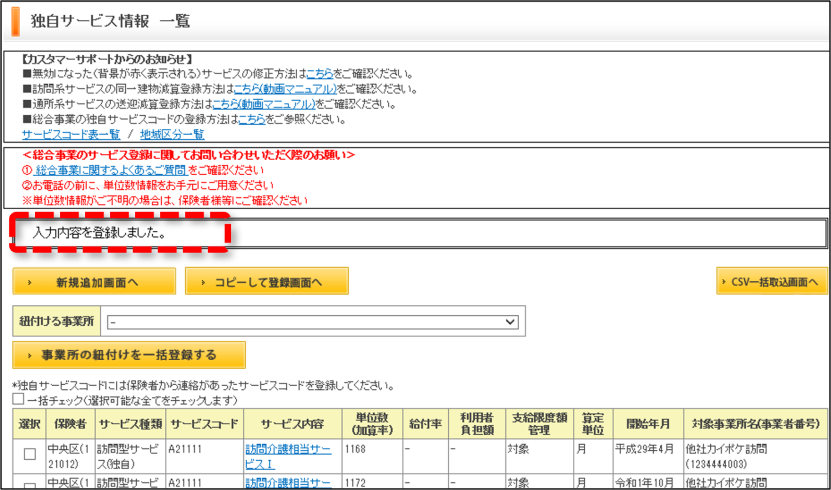Click the 開始年月 column header
Image resolution: width=831 pixels, height=490 pixels.
coord(648,424)
